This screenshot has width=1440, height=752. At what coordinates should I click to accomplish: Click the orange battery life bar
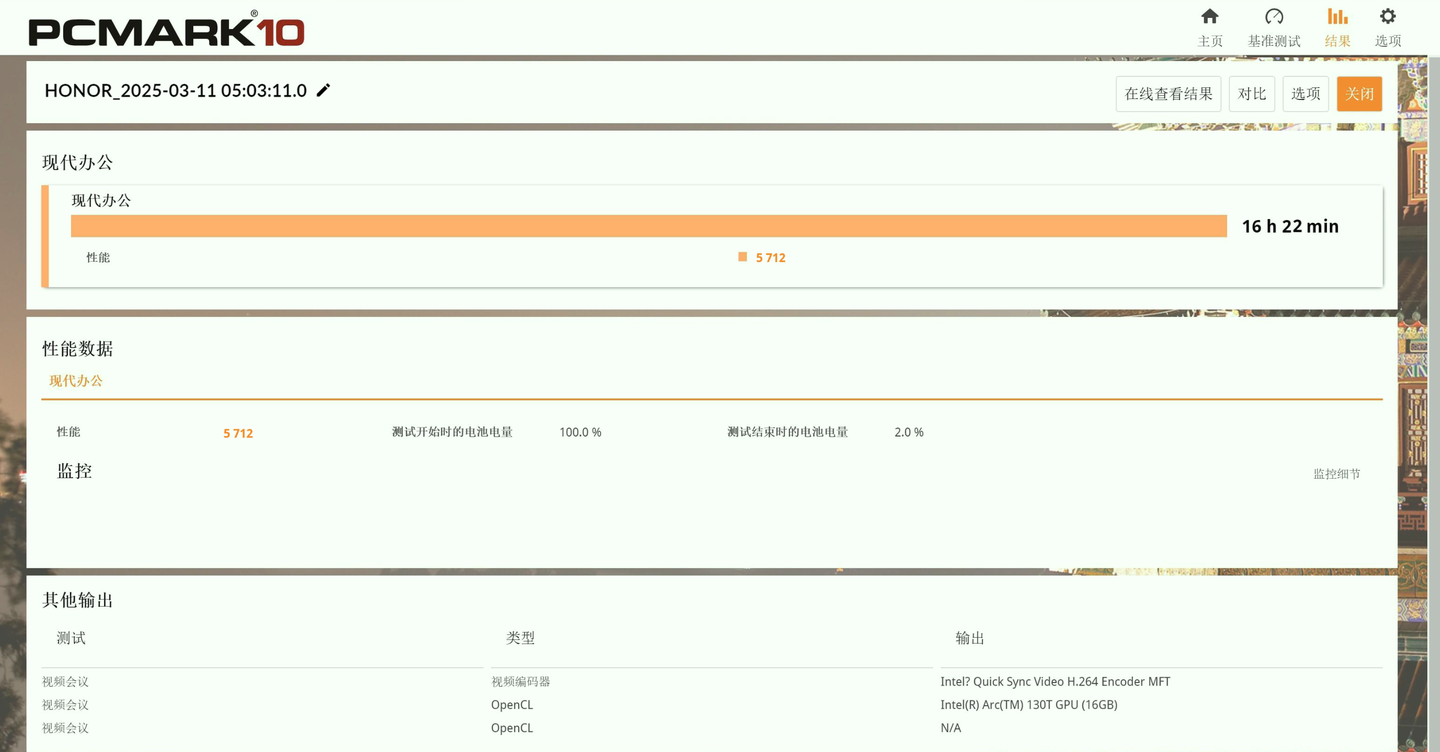pos(649,226)
